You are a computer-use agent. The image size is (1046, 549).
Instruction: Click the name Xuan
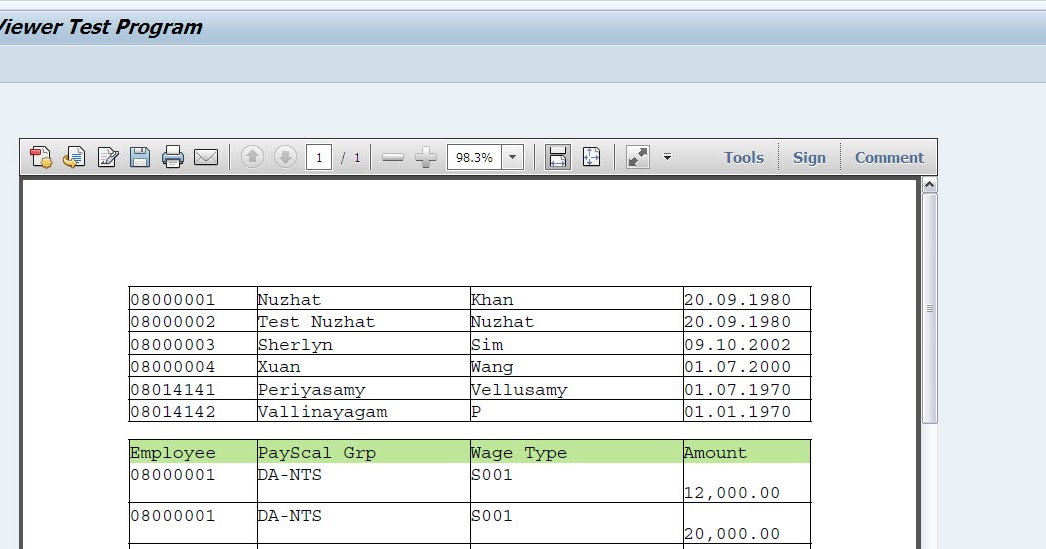tap(279, 366)
